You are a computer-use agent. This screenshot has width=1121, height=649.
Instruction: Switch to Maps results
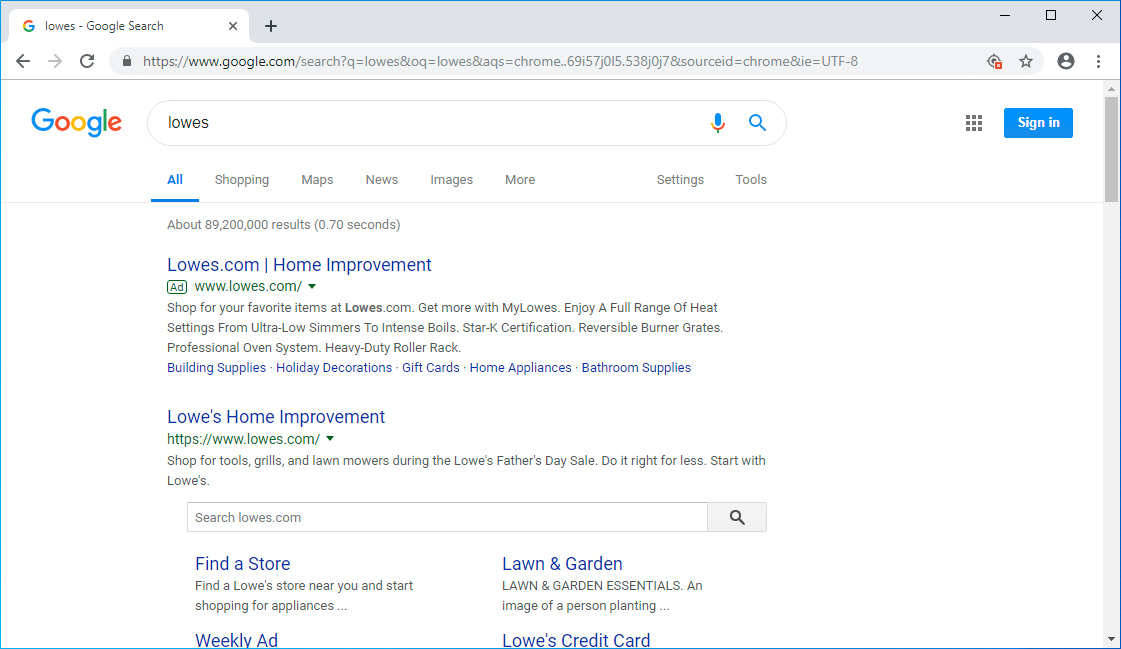point(317,180)
